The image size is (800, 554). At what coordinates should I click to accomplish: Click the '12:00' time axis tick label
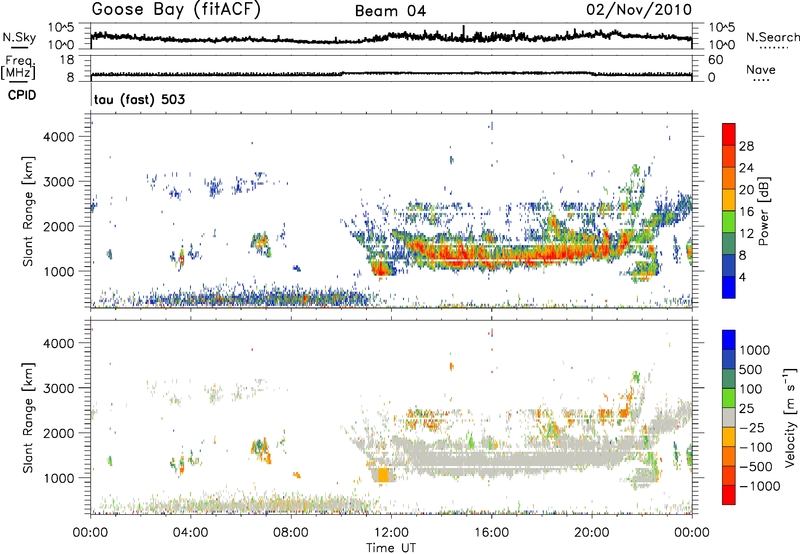pyautogui.click(x=391, y=533)
